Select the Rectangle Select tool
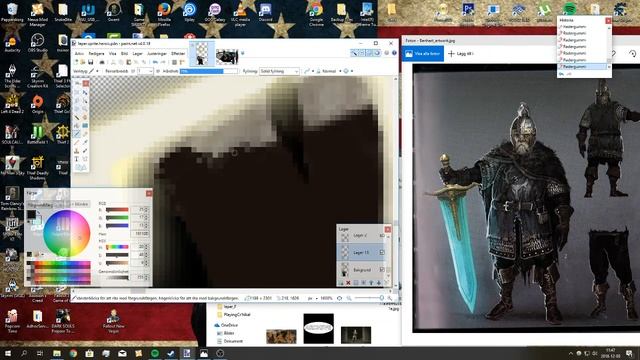640x360 pixels. (76, 92)
